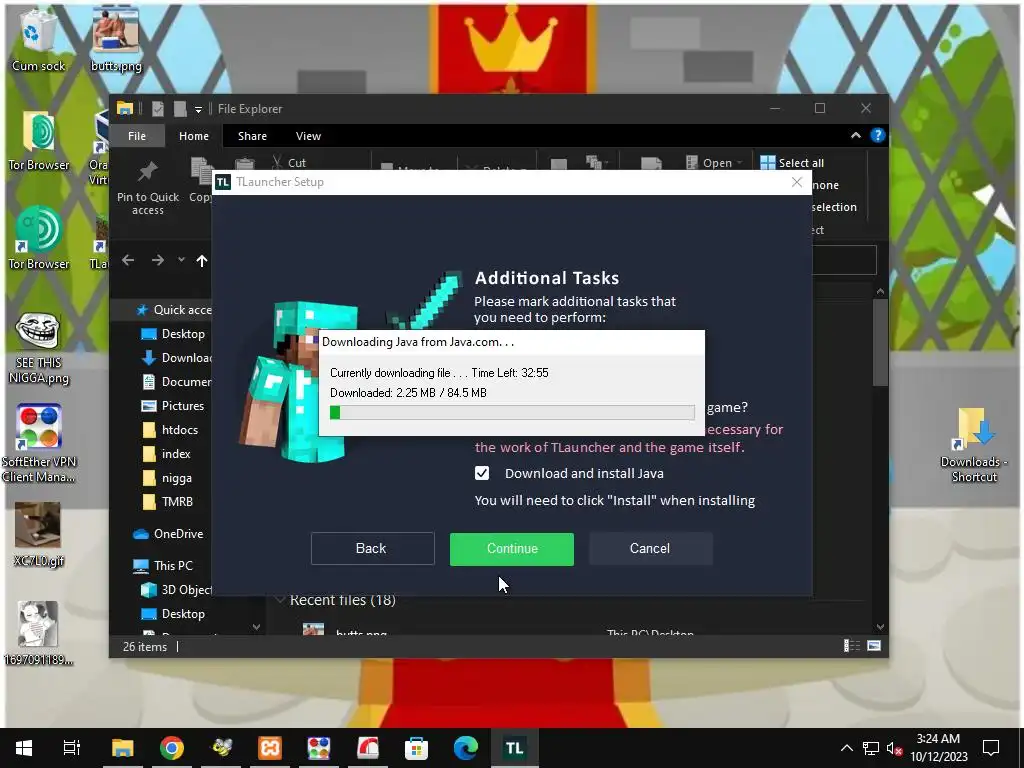This screenshot has height=768, width=1024.
Task: Switch to large icons view in status bar
Action: pyautogui.click(x=874, y=646)
